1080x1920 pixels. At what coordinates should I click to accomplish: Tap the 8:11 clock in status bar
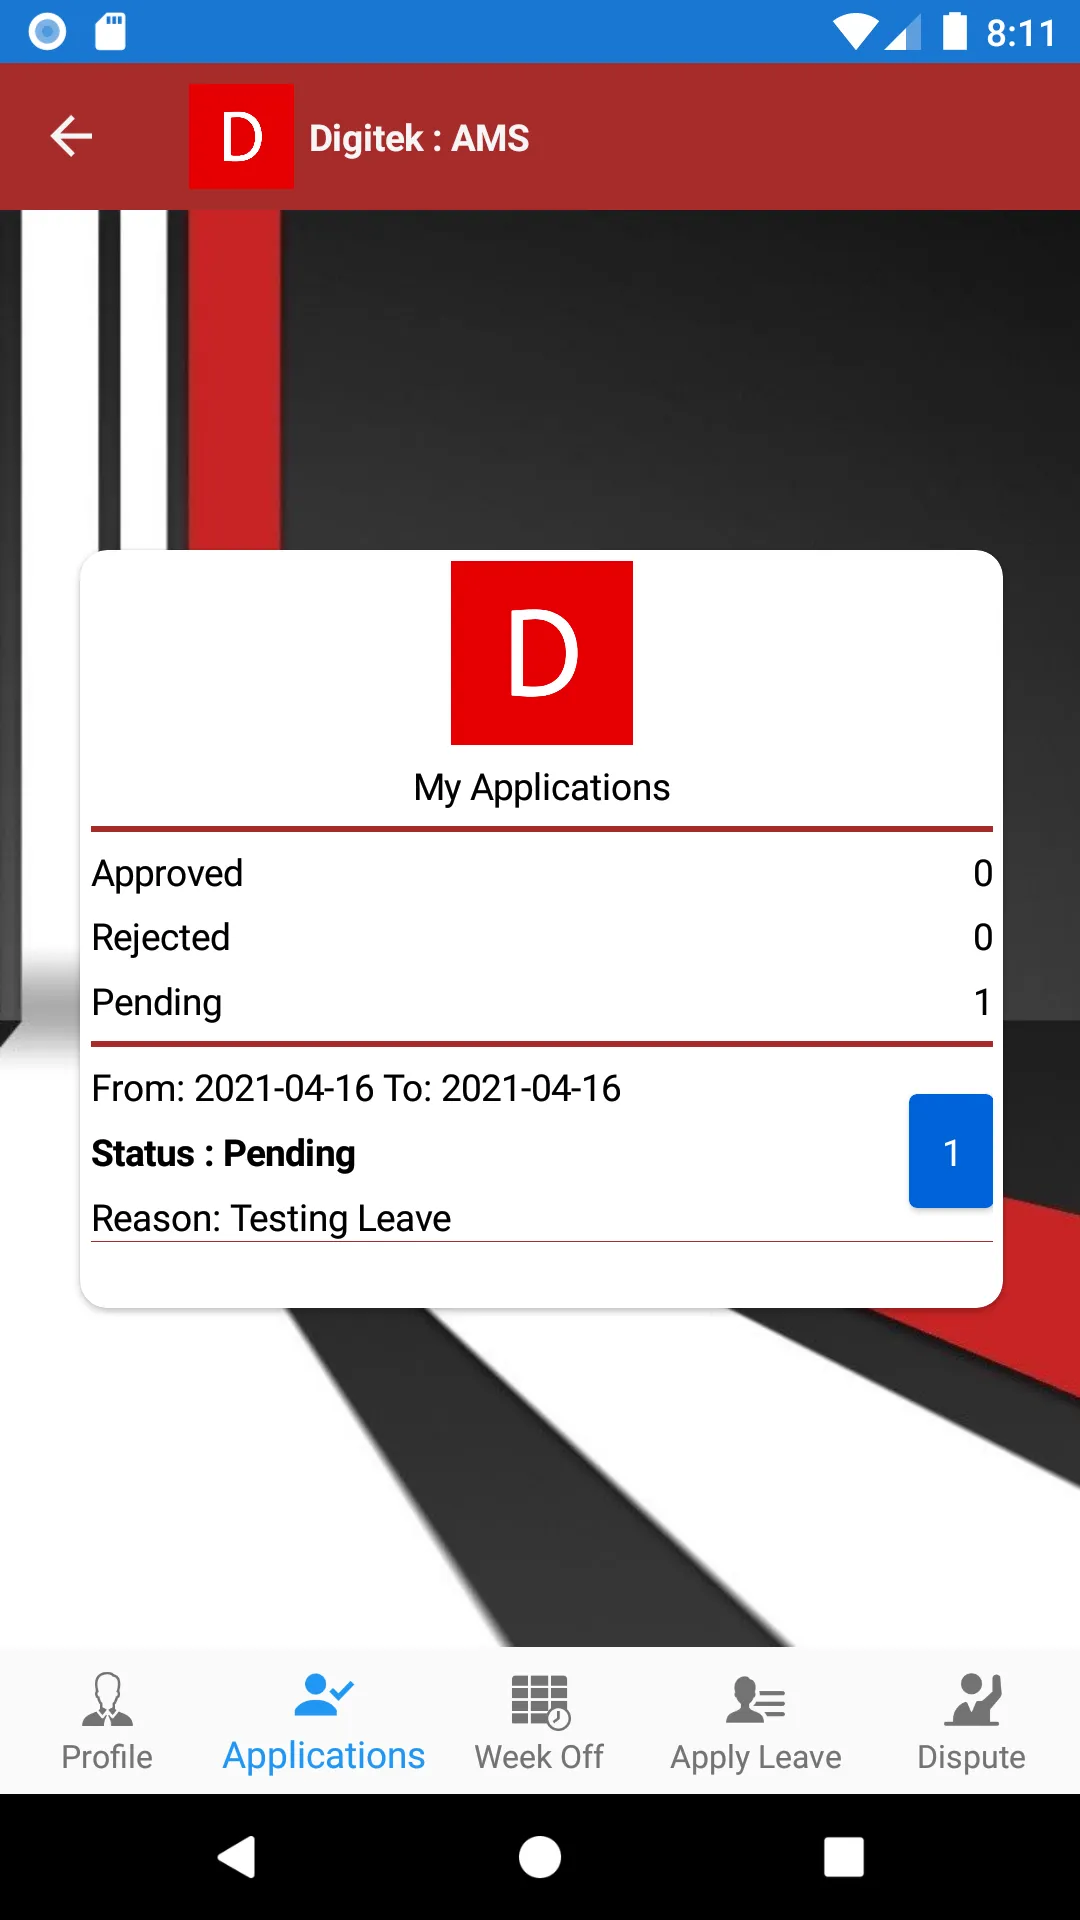(1021, 34)
